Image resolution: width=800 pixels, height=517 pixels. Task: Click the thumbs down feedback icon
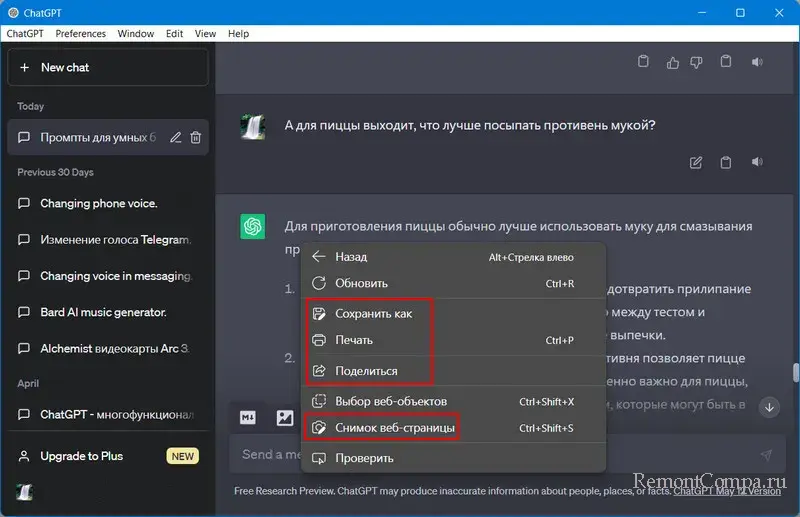point(698,63)
